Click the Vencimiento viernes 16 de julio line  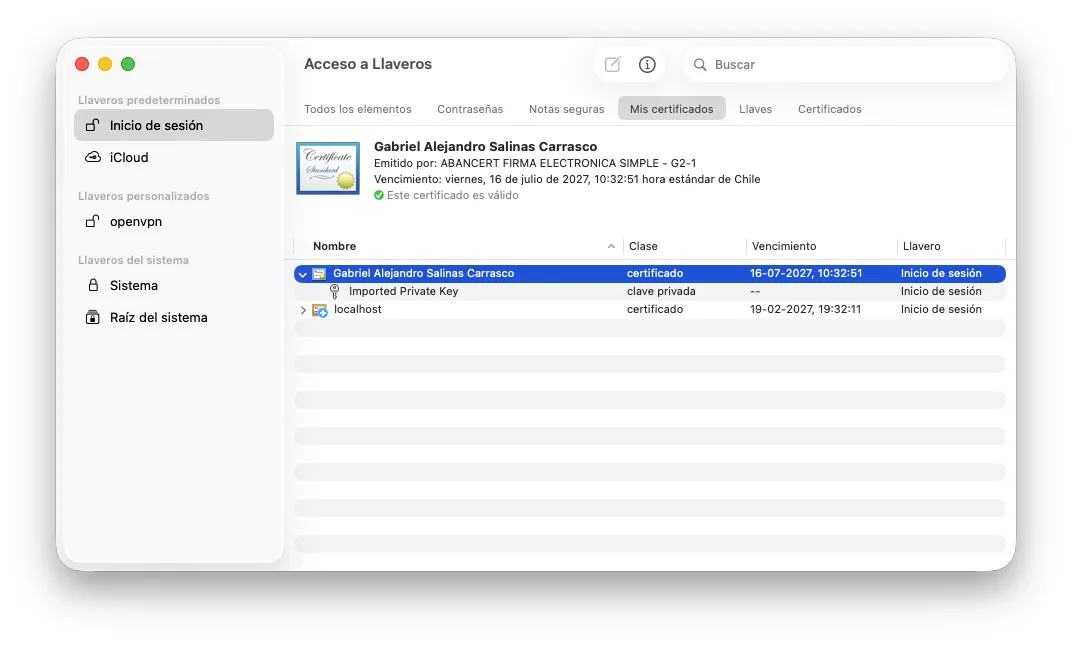[567, 179]
